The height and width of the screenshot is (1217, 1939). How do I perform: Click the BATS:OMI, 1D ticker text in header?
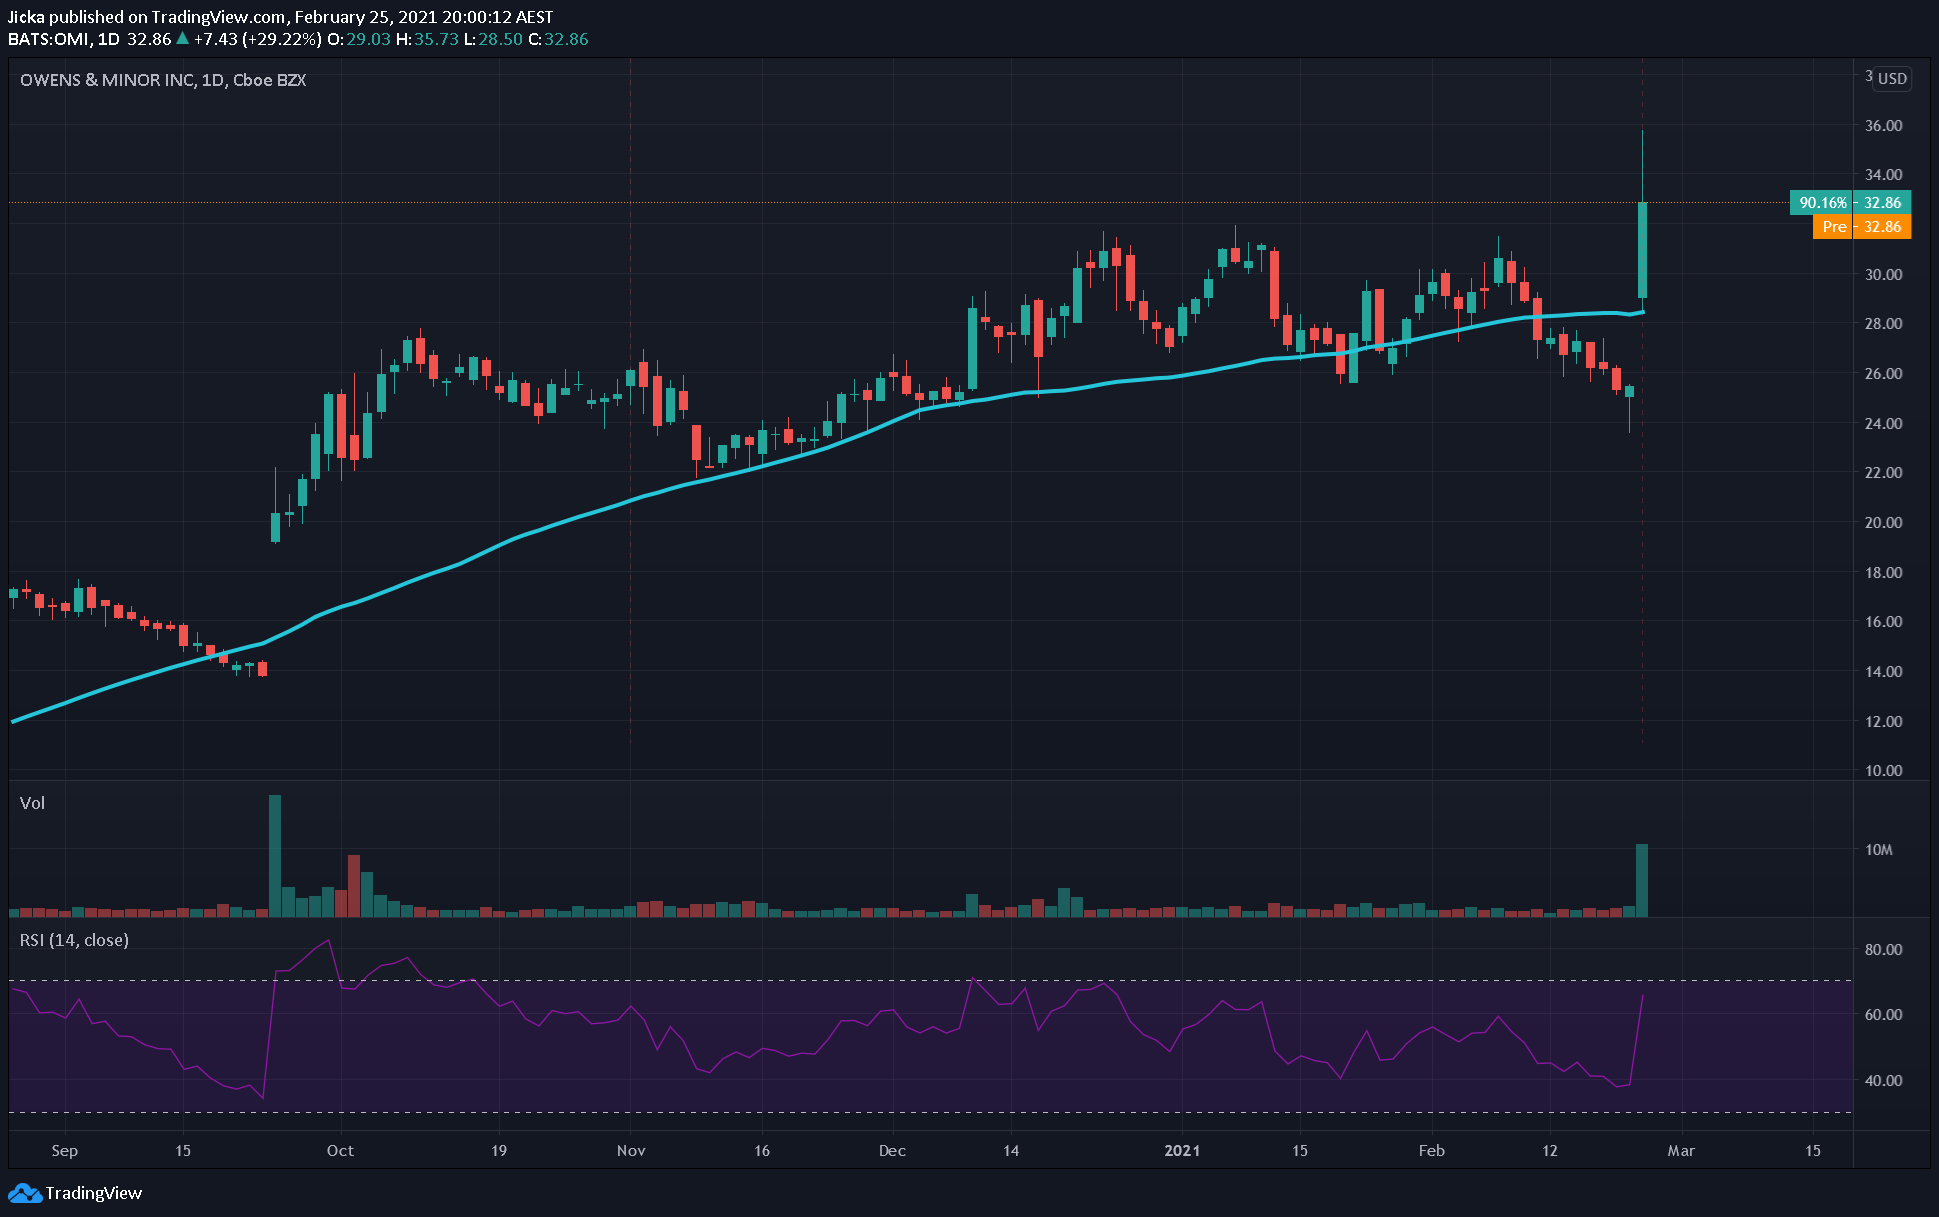click(x=64, y=39)
